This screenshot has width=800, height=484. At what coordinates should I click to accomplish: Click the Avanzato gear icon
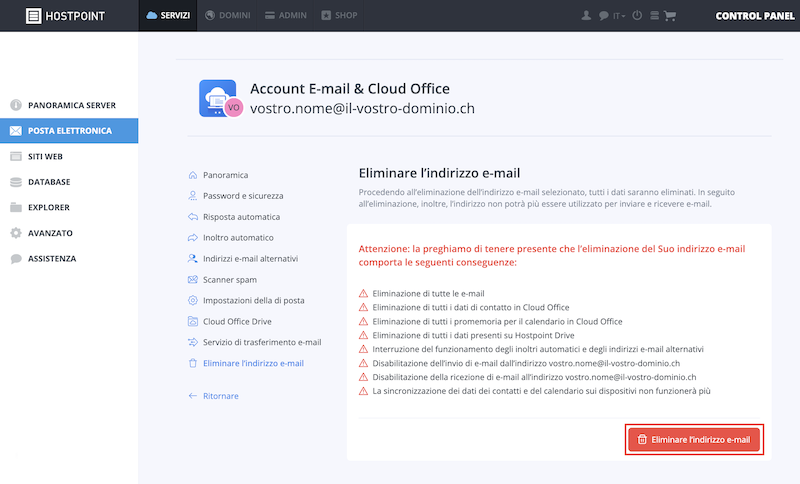point(16,233)
